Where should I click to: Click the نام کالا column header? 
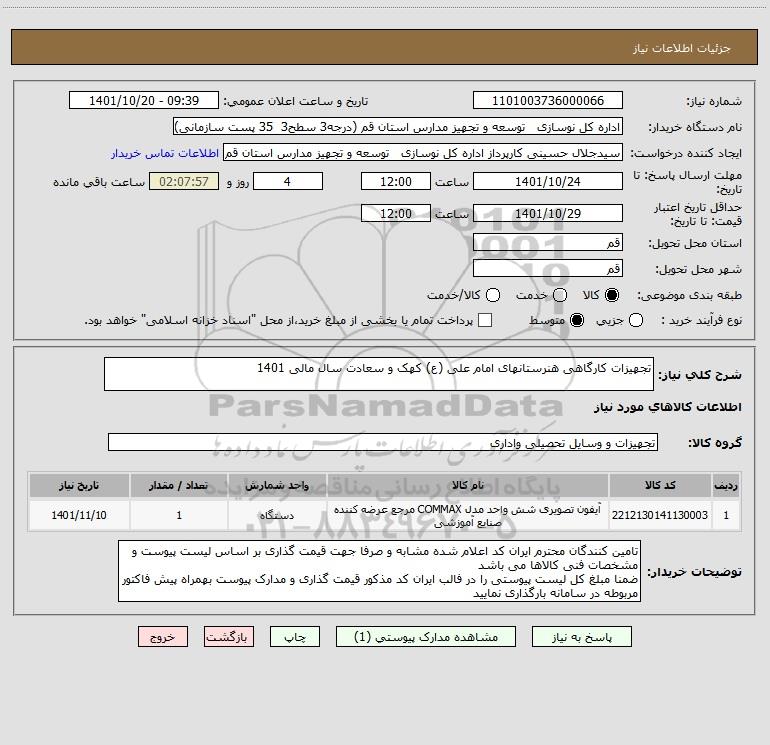[x=468, y=486]
